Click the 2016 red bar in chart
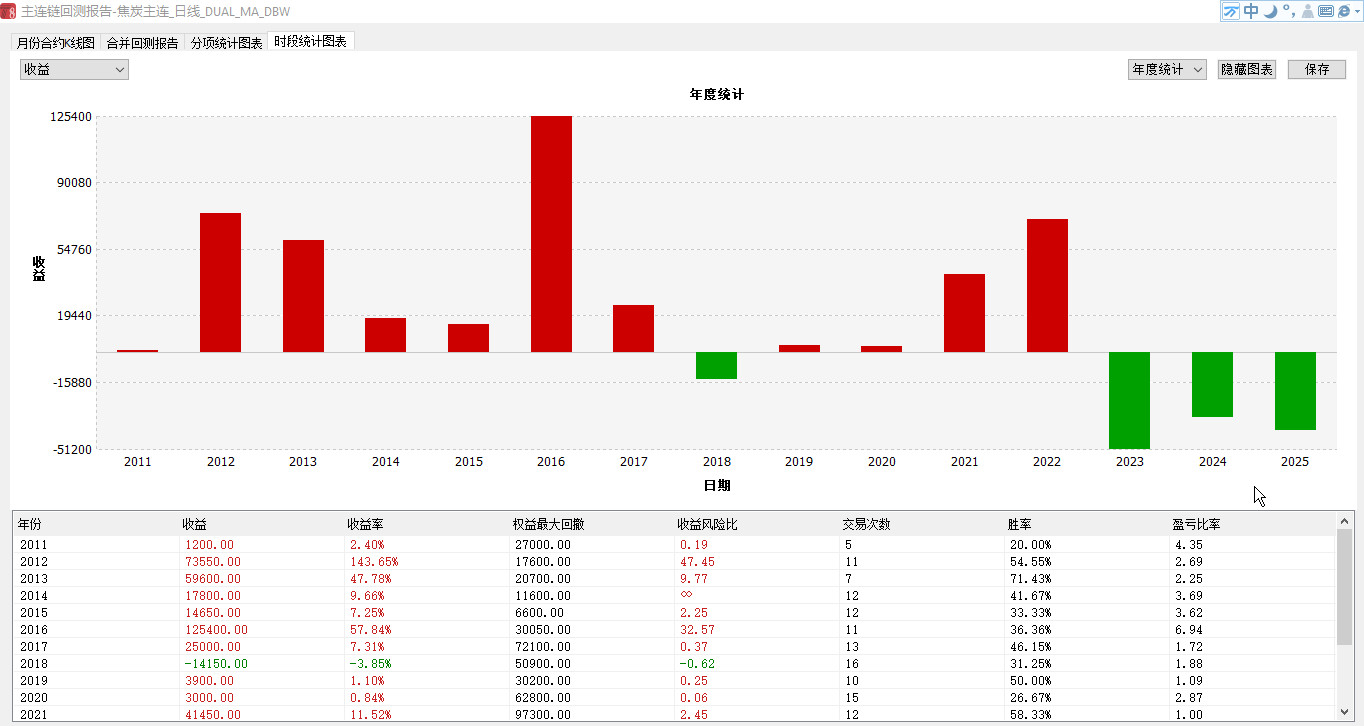1364x726 pixels. coord(551,233)
